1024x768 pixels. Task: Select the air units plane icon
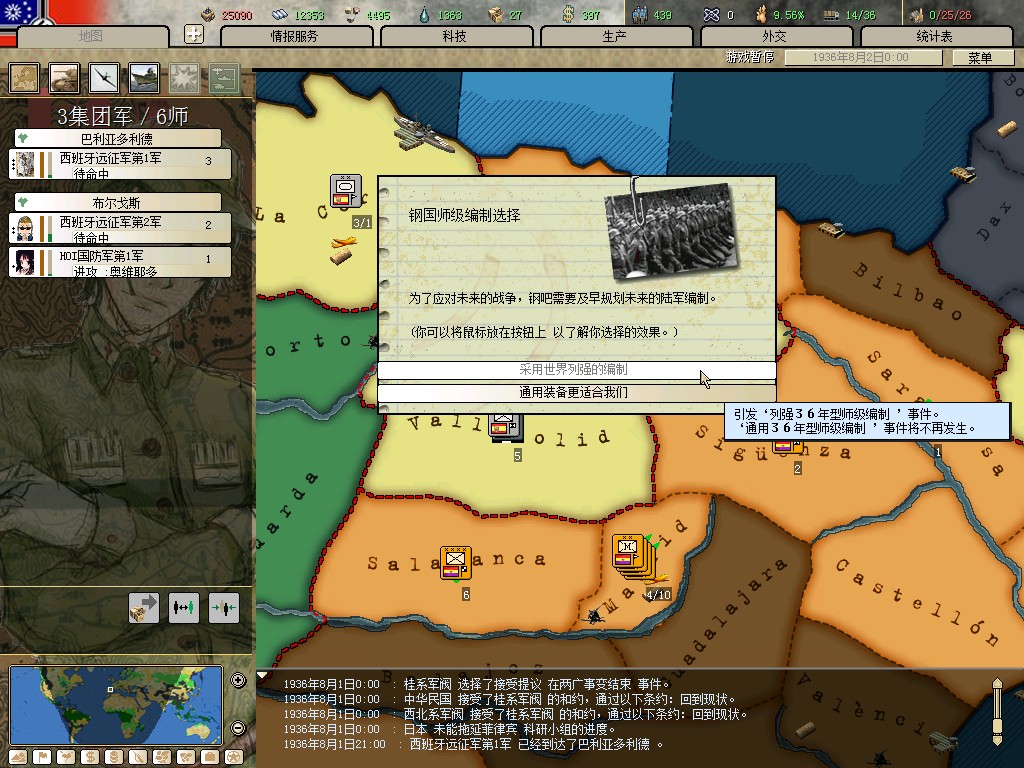104,77
